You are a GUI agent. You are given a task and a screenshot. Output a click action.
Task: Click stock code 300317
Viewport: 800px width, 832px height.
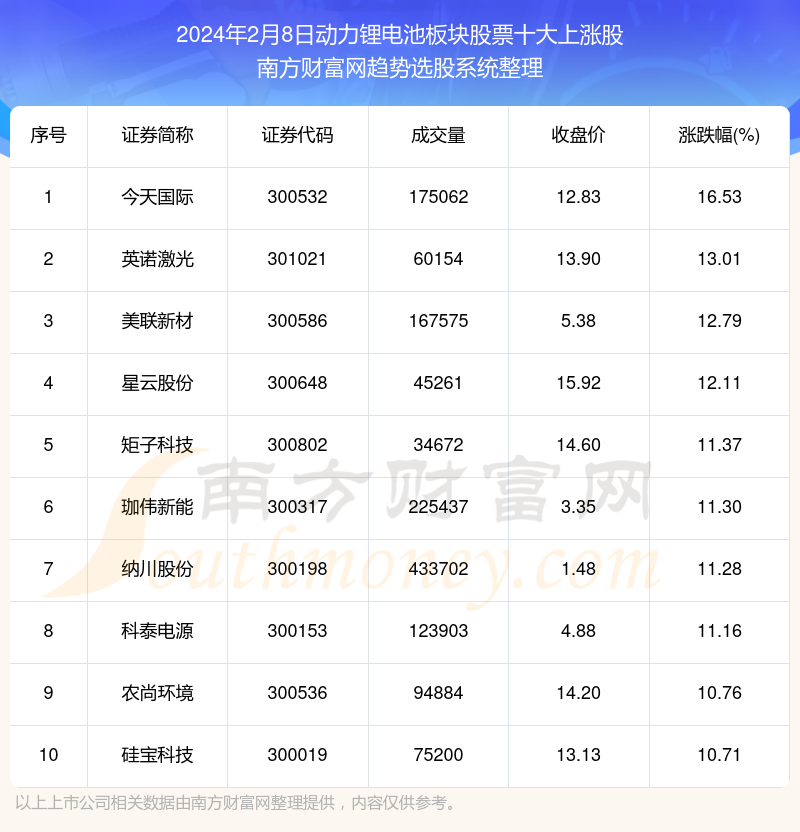298,507
